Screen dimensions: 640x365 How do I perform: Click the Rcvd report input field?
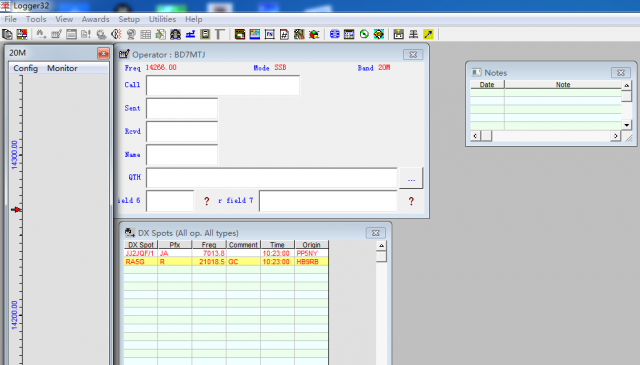click(182, 131)
